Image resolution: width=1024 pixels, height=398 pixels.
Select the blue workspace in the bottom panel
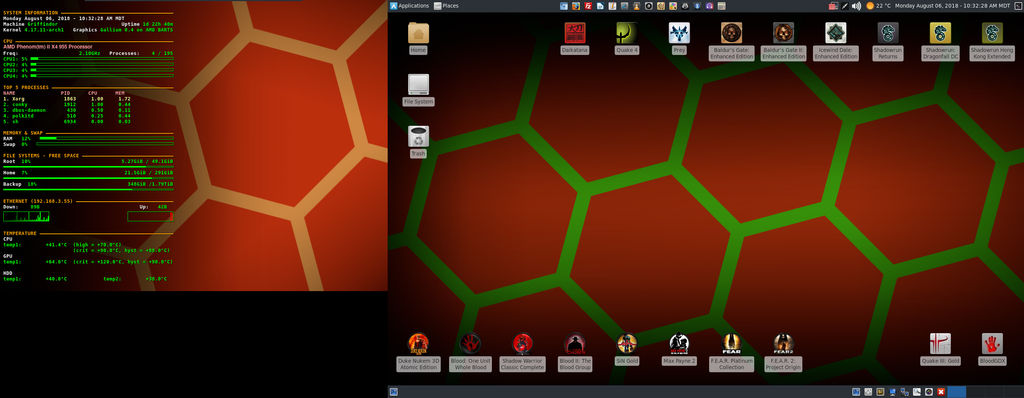[x=957, y=392]
